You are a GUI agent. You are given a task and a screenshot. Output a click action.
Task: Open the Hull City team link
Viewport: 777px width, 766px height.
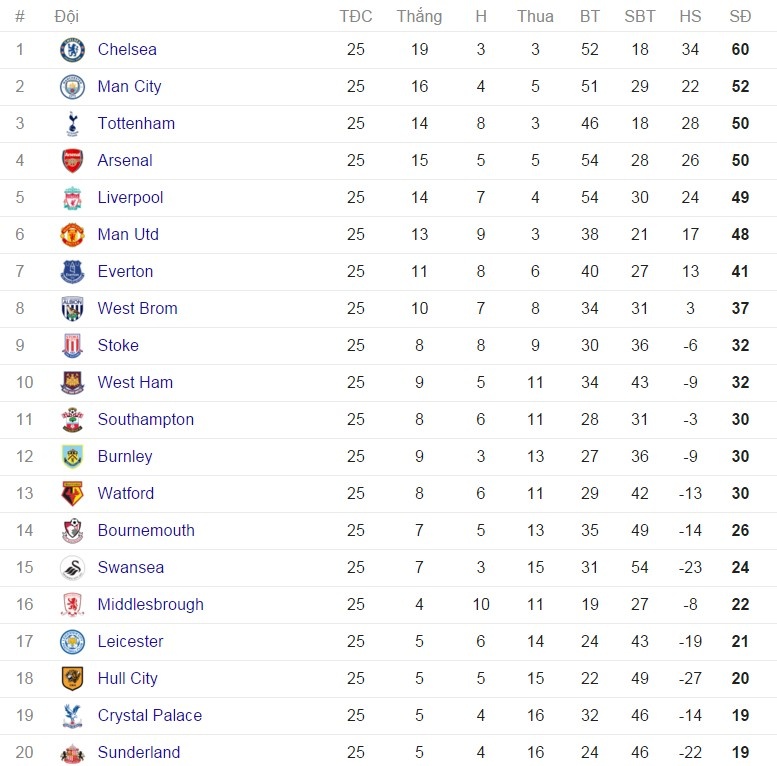coord(127,678)
